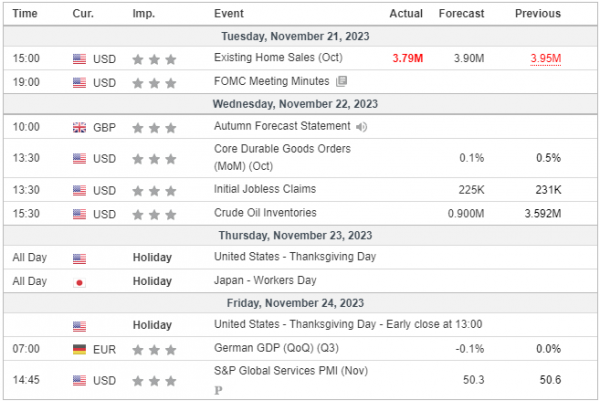Click the Forecast column header

[x=461, y=14]
